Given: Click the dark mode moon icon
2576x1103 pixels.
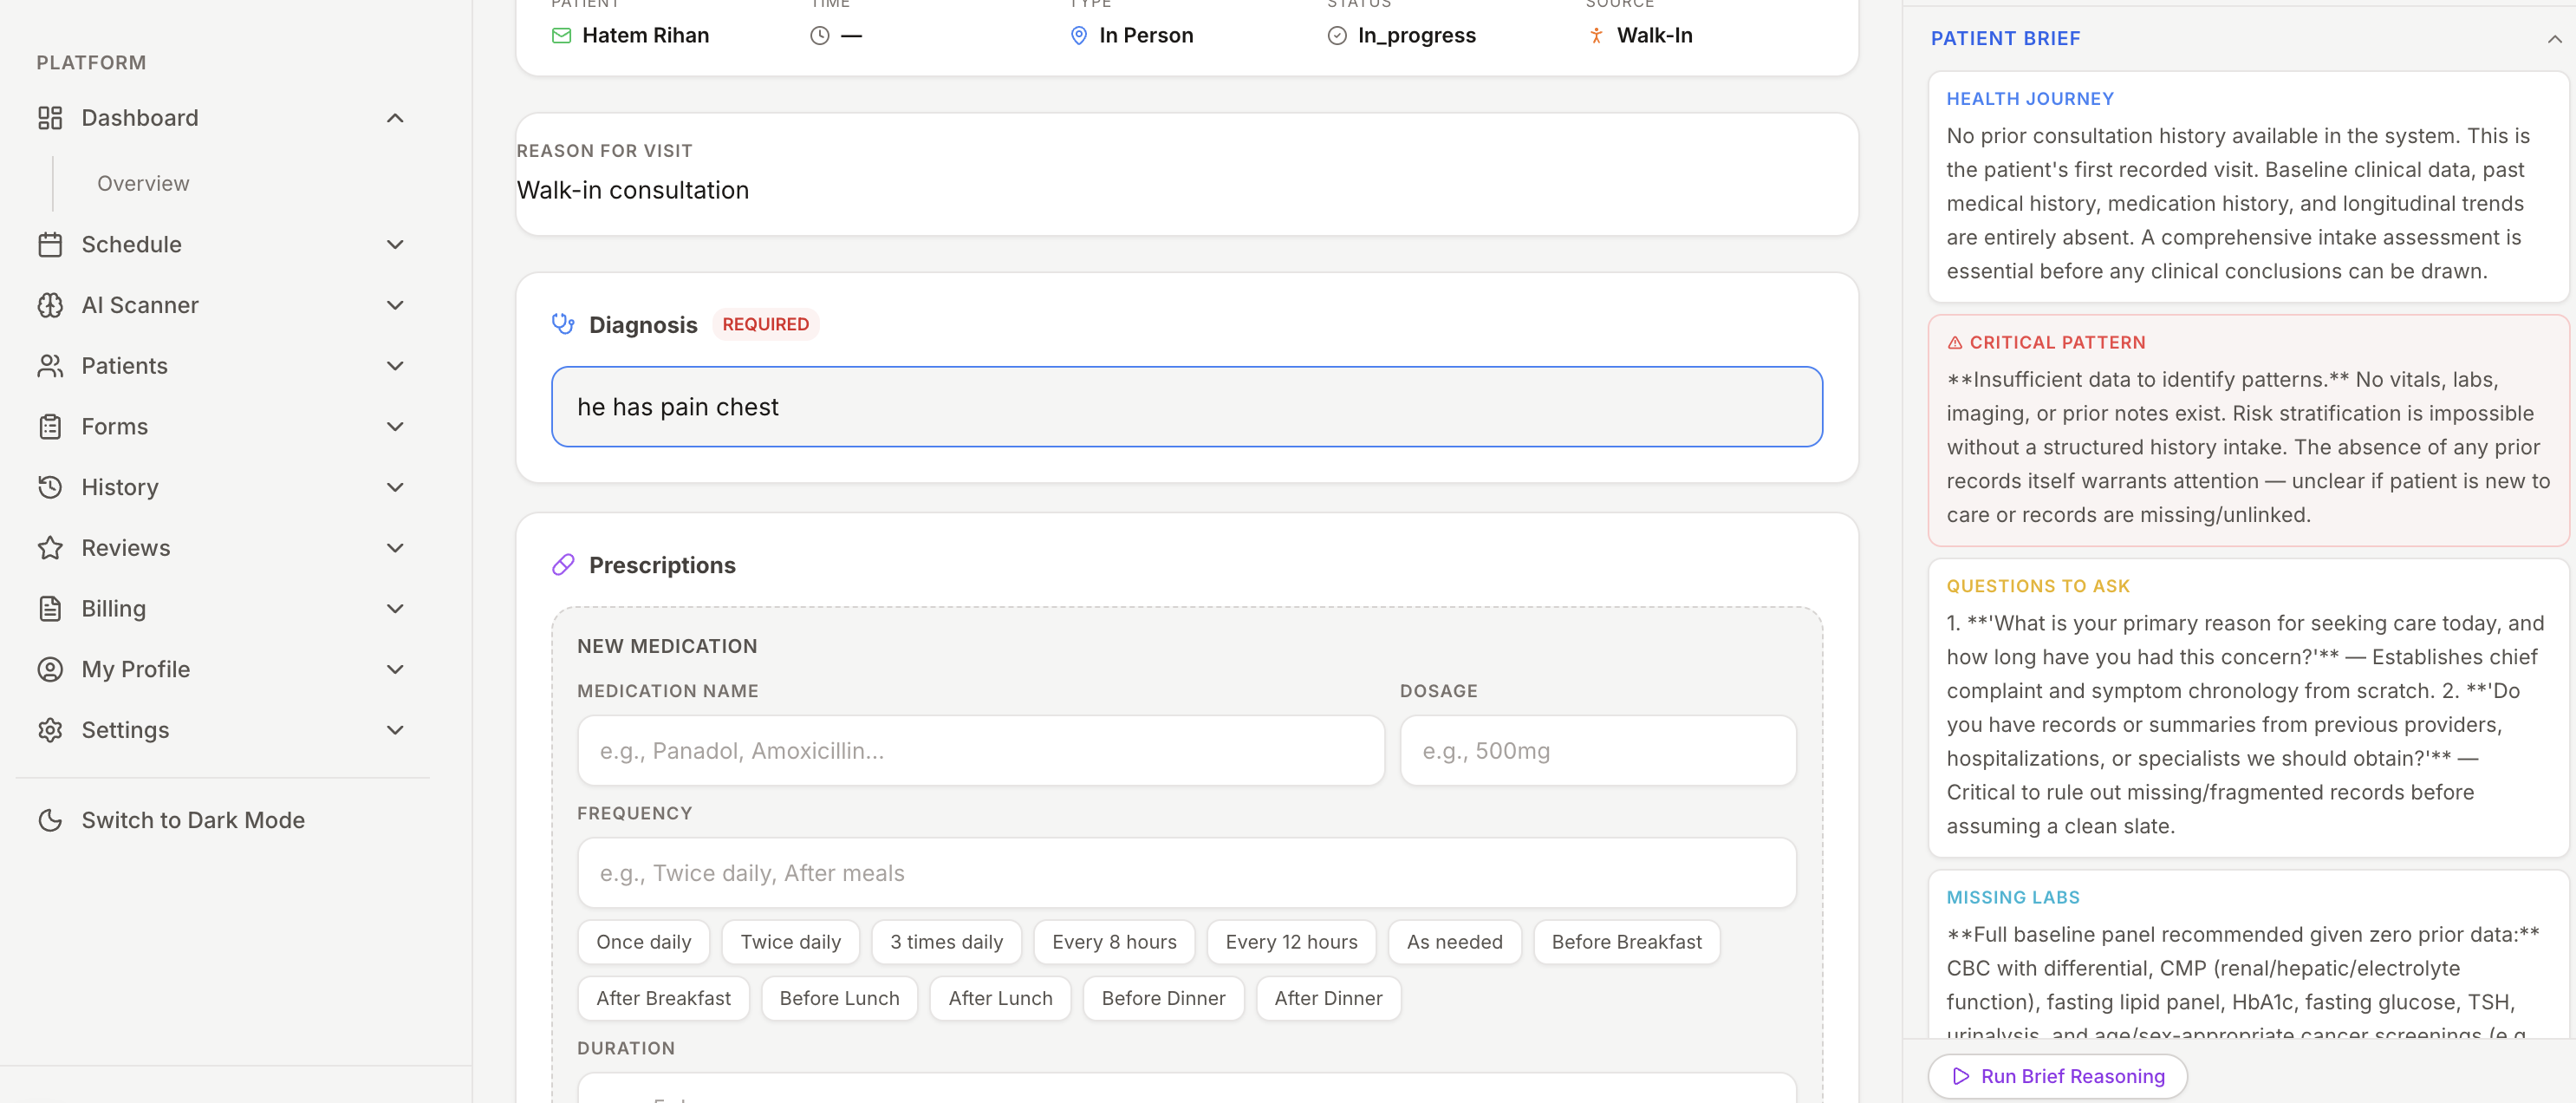Looking at the screenshot, I should point(50,820).
